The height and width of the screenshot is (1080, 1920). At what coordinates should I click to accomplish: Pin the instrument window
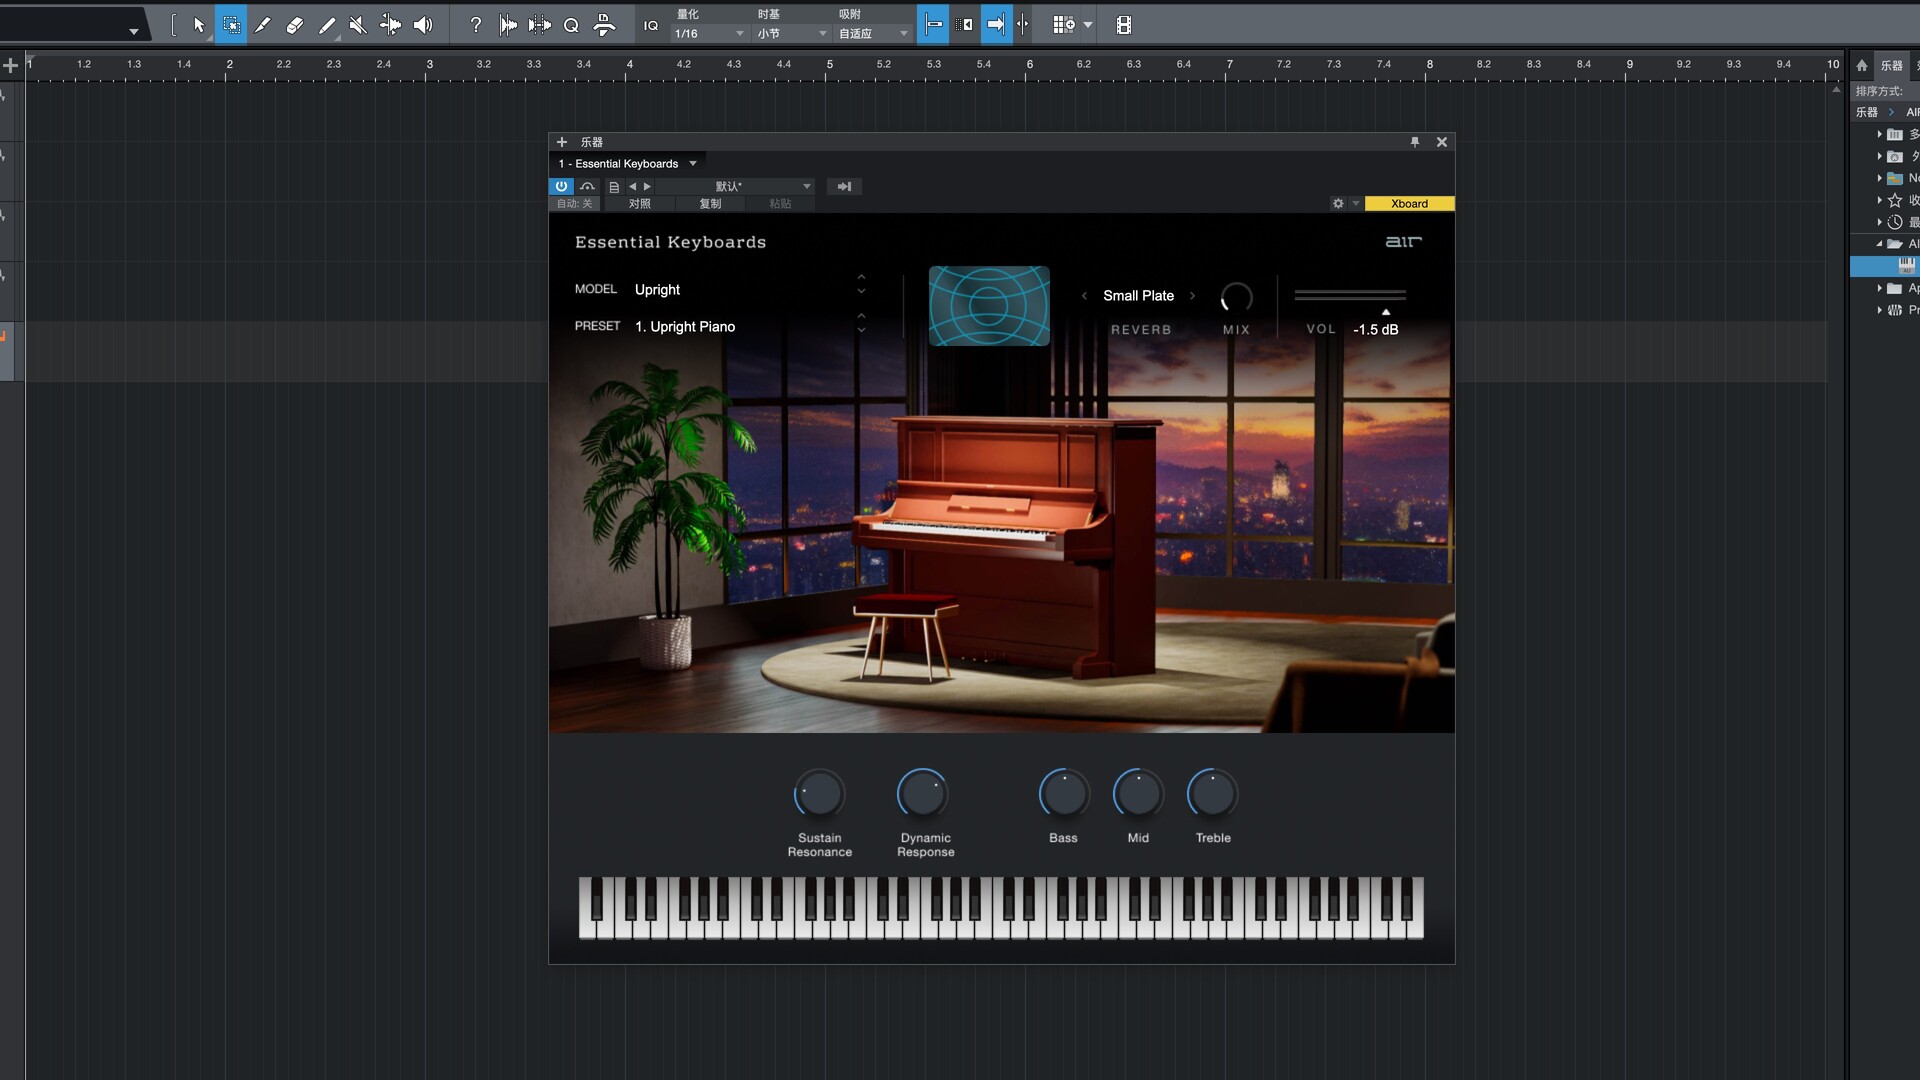[1414, 142]
